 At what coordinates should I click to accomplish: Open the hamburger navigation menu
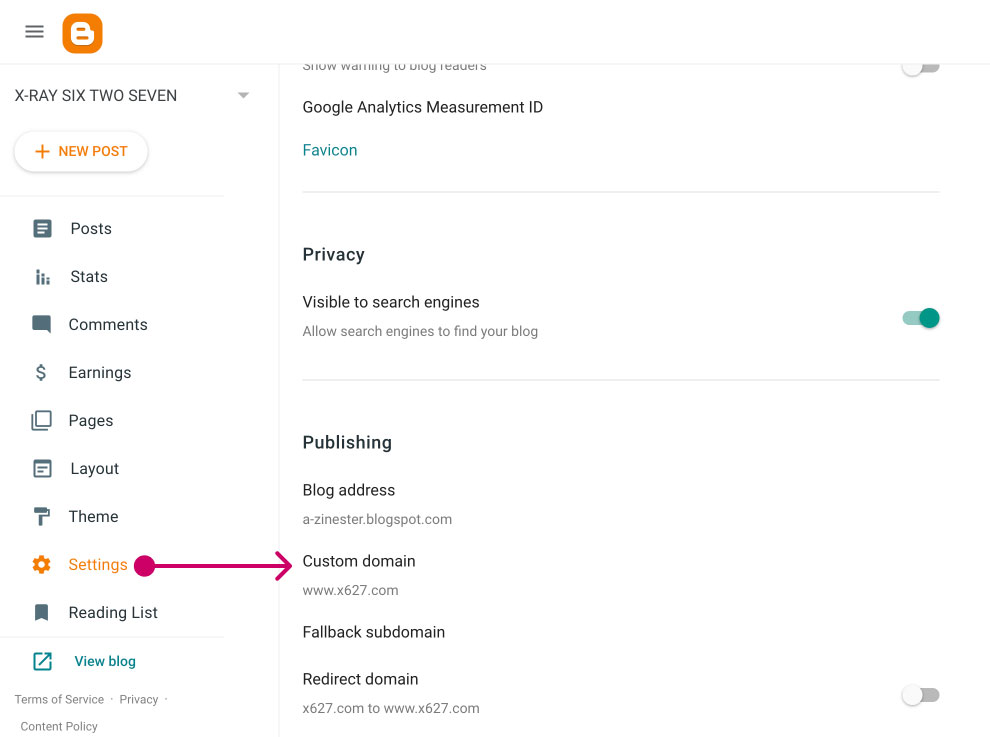34,31
